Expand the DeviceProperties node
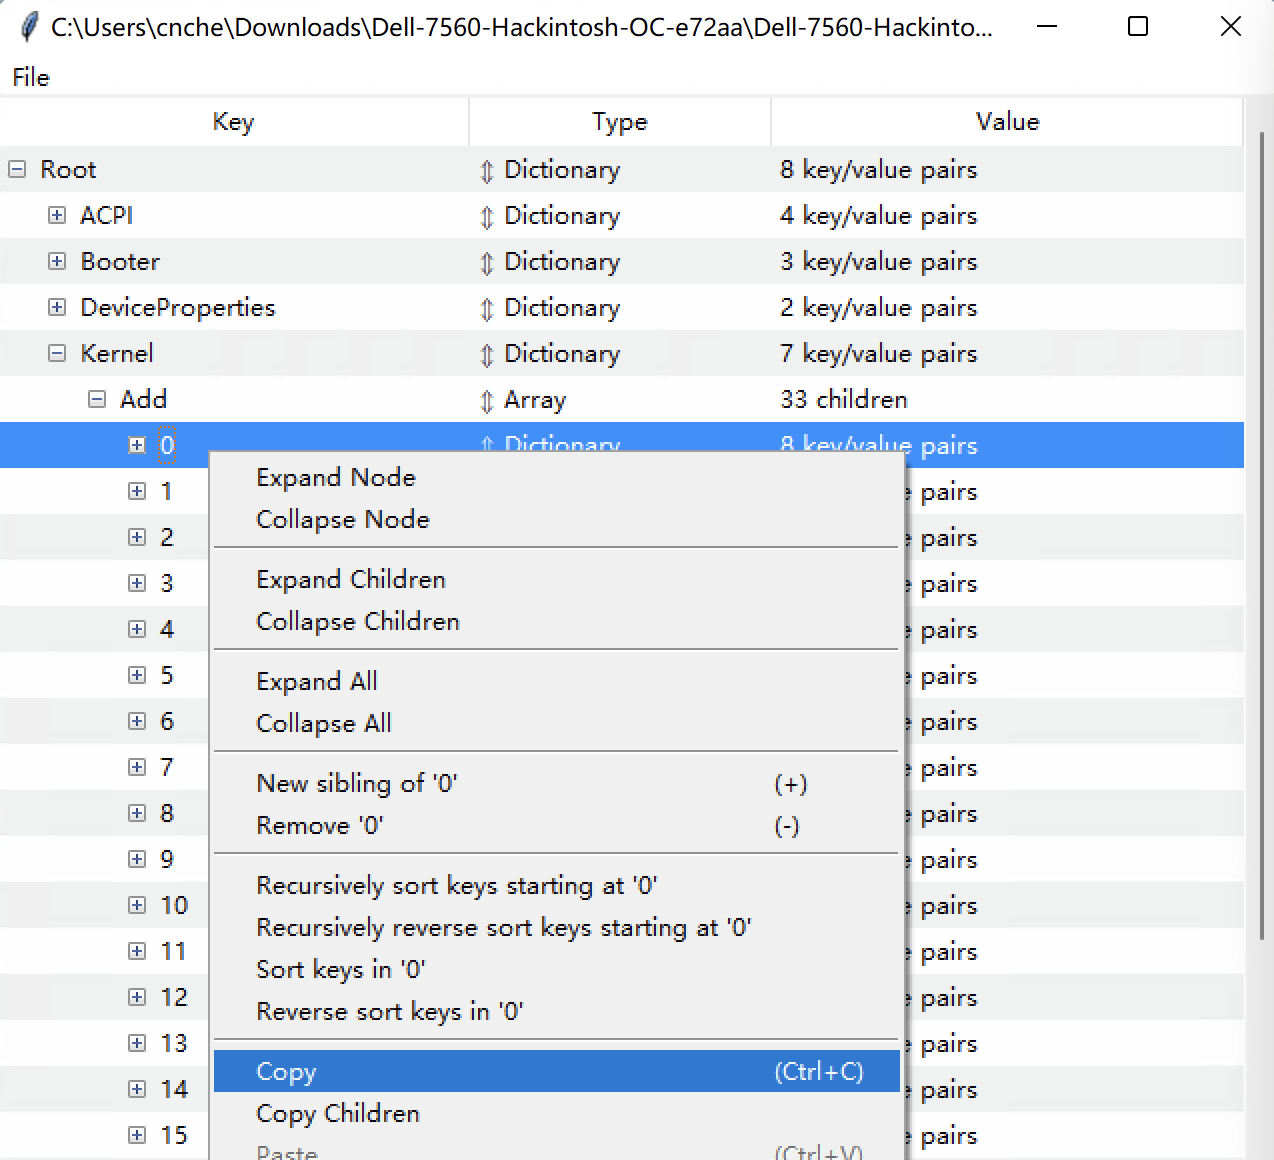Viewport: 1274px width, 1160px height. 57,307
